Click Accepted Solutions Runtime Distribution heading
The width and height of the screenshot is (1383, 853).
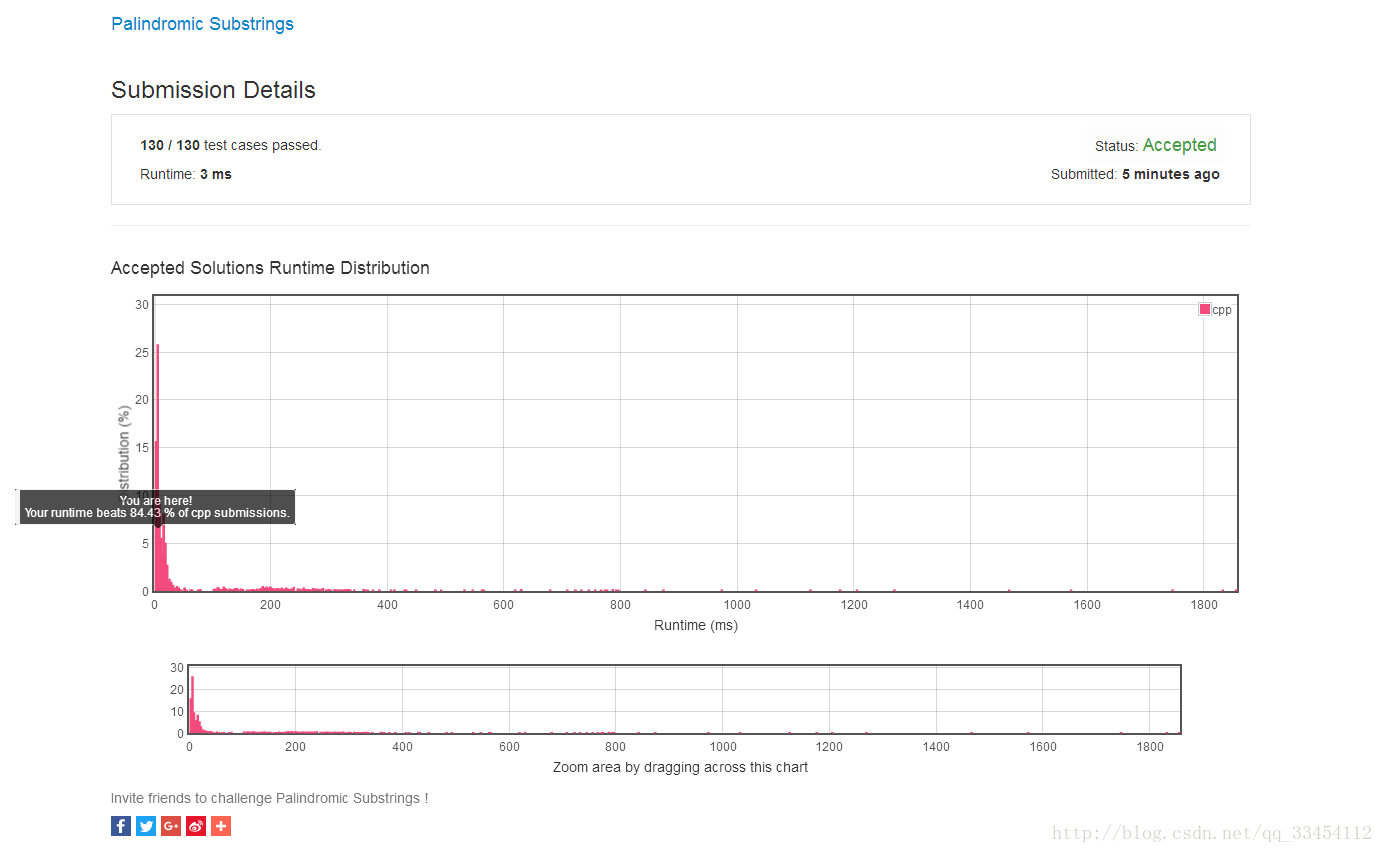pos(270,268)
